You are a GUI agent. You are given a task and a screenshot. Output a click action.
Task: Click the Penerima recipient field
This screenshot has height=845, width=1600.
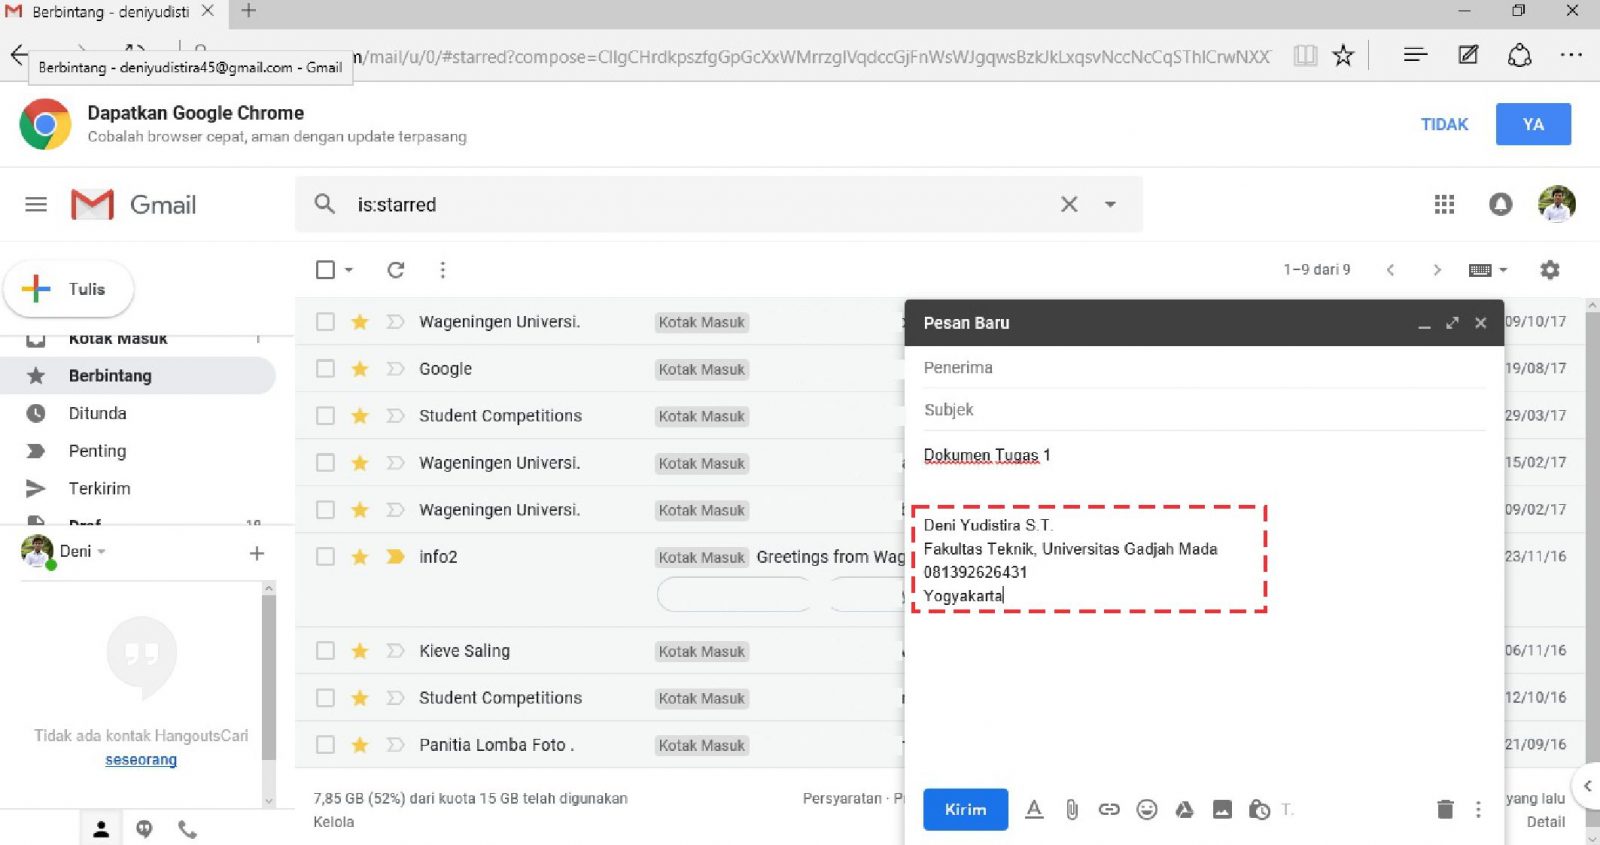(1200, 368)
